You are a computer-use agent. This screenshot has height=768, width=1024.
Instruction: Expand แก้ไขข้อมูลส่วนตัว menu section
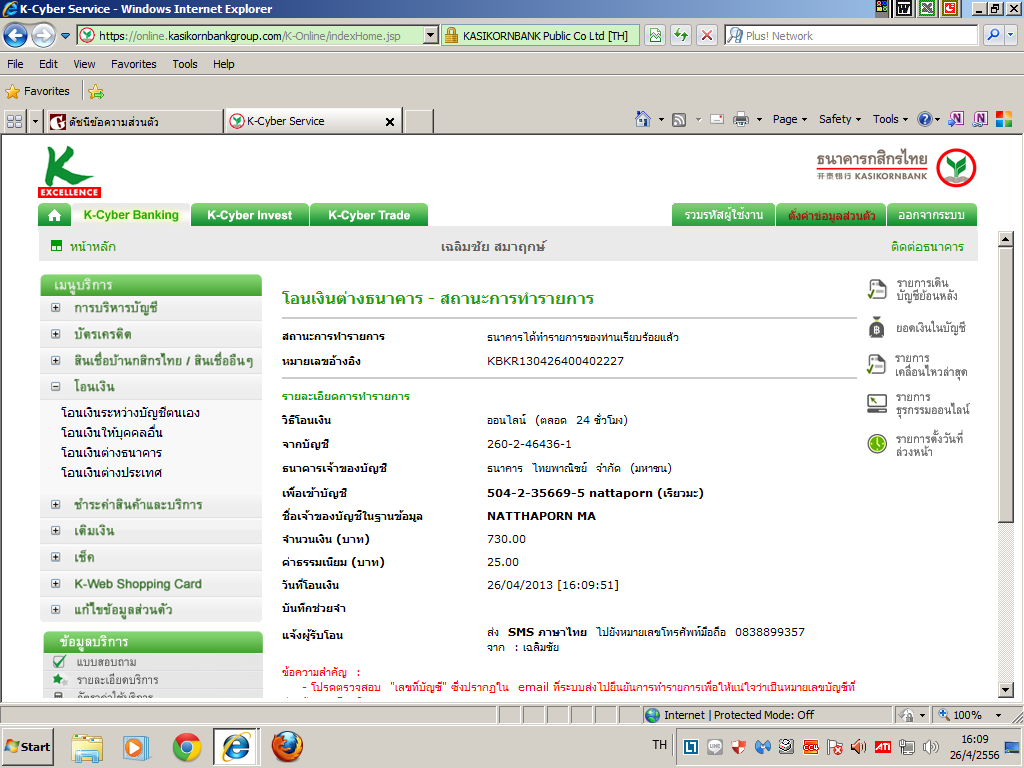pos(56,610)
